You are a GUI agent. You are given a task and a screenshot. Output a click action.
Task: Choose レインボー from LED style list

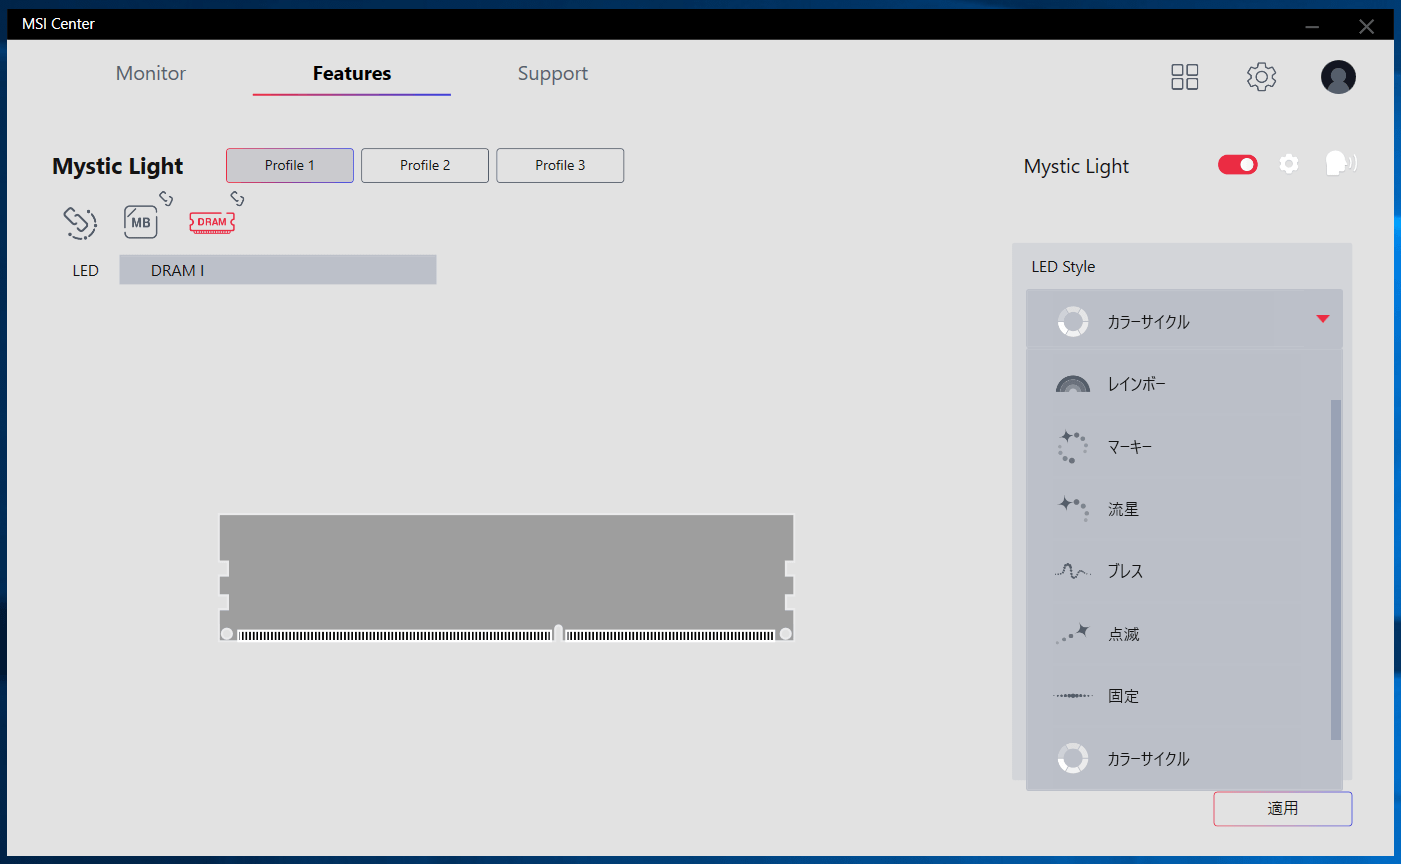tap(1178, 384)
